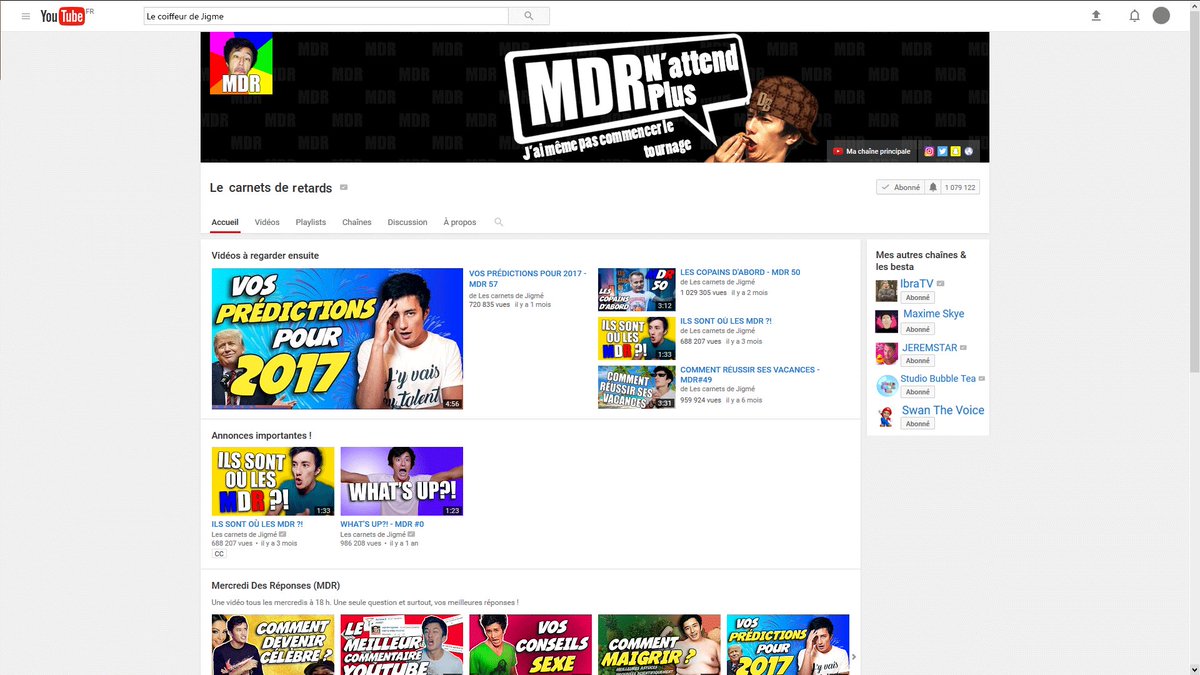Screen dimensions: 1200x675
Task: Click subscriber count 1 079 122
Action: tap(960, 187)
